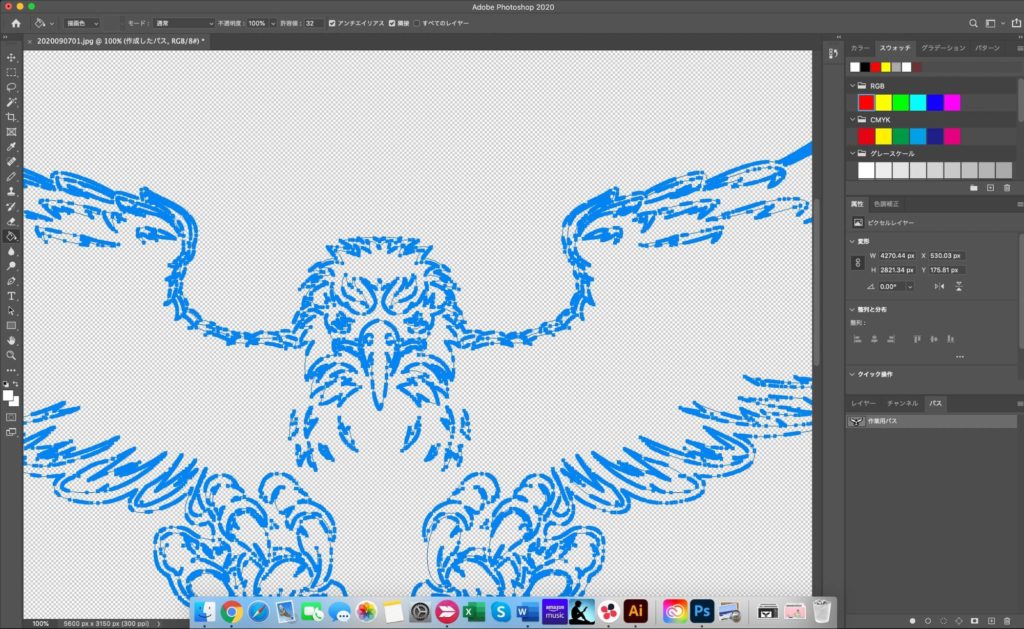Screen dimensions: 1024x629
Task: Flip horizontally icon in Properties panel
Action: [939, 286]
